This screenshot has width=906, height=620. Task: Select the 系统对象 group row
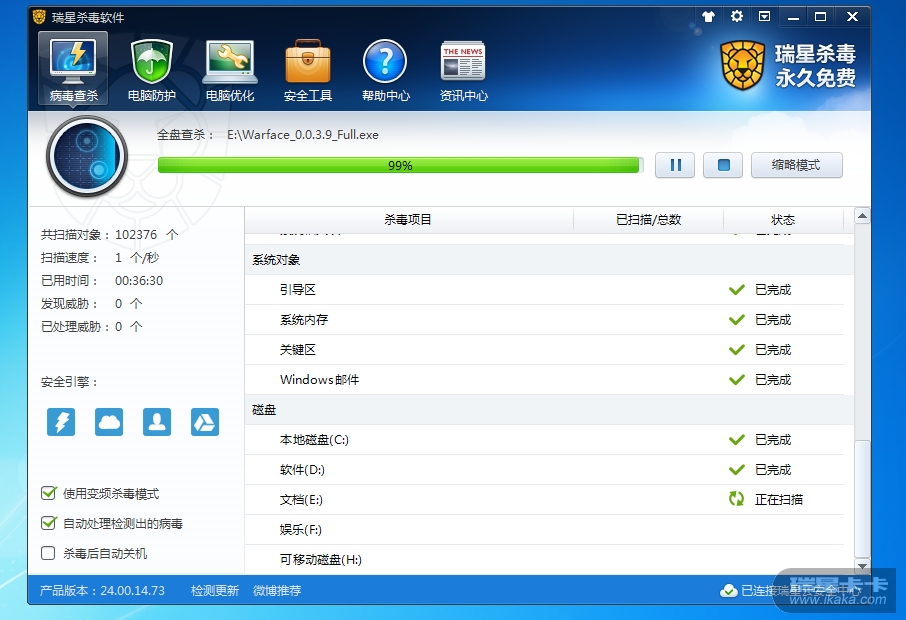coord(549,259)
